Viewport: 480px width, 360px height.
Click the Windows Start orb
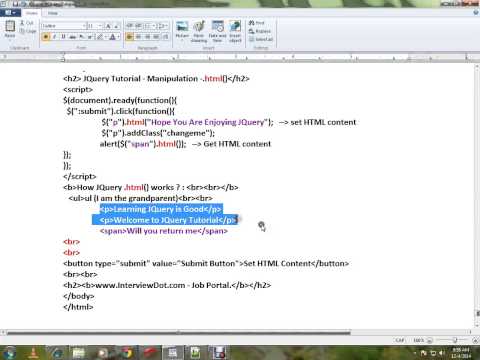coord(9,352)
